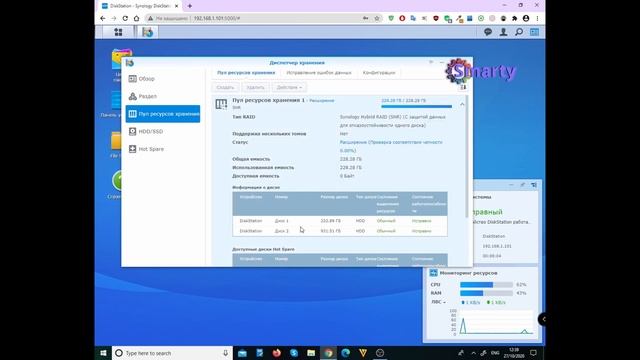Open the DSM user account icon
This screenshot has width=640, height=360.
(x=503, y=32)
